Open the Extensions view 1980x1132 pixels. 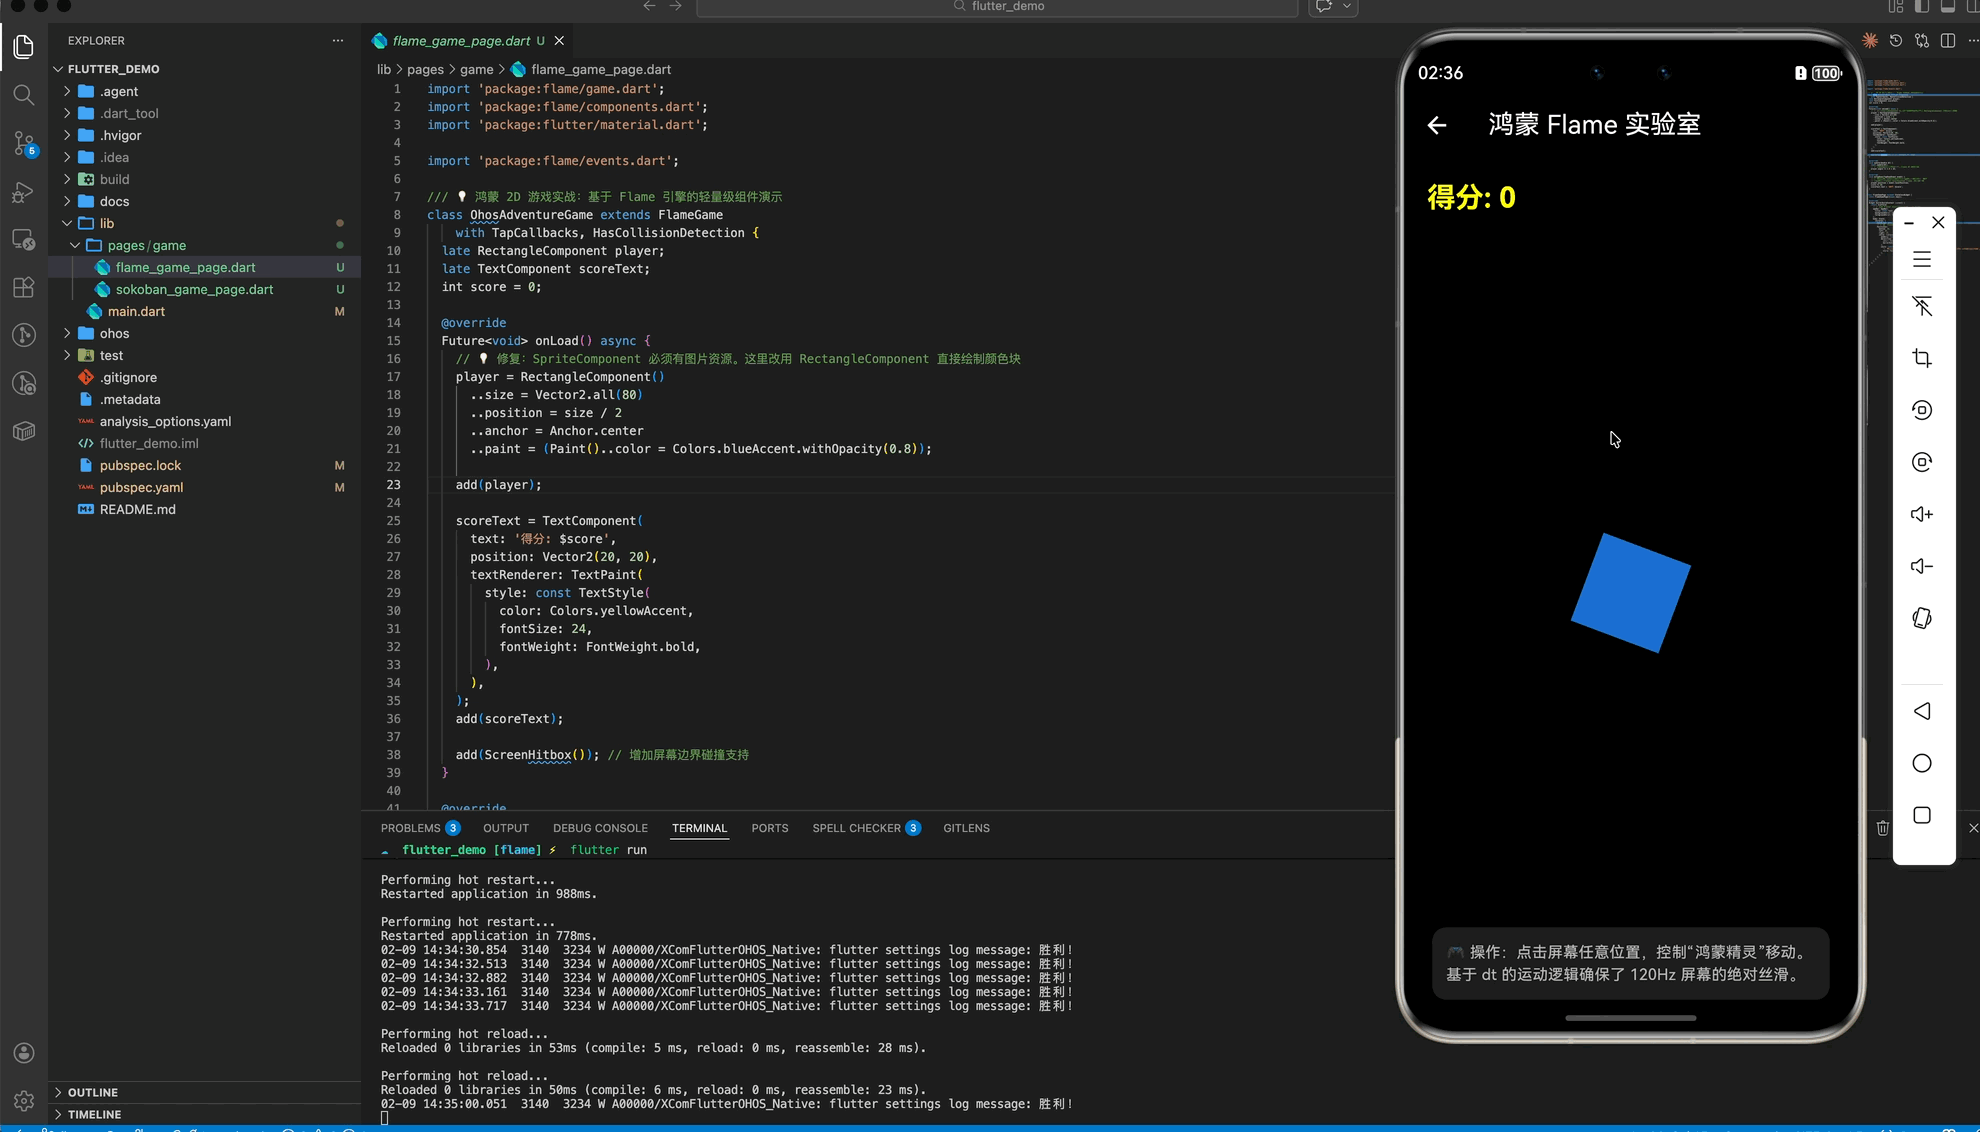coord(24,288)
